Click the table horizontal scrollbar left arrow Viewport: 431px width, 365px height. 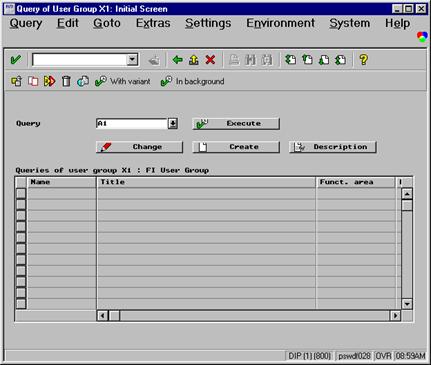102,315
